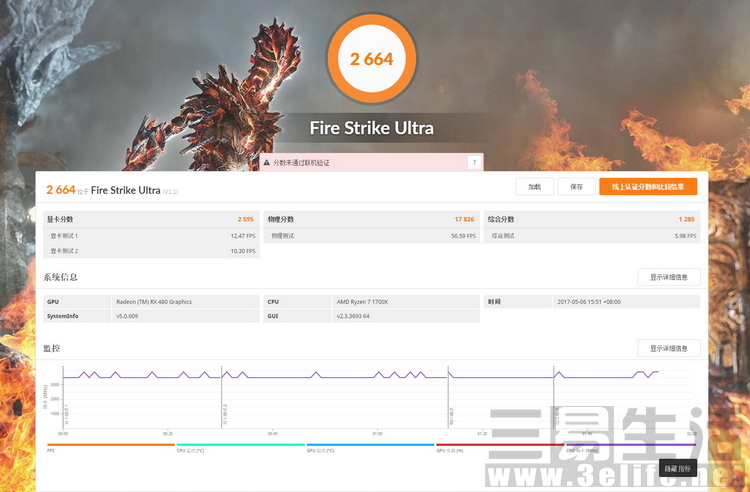
Task: Show detailed system info via 显示详细信息 button
Action: point(669,277)
